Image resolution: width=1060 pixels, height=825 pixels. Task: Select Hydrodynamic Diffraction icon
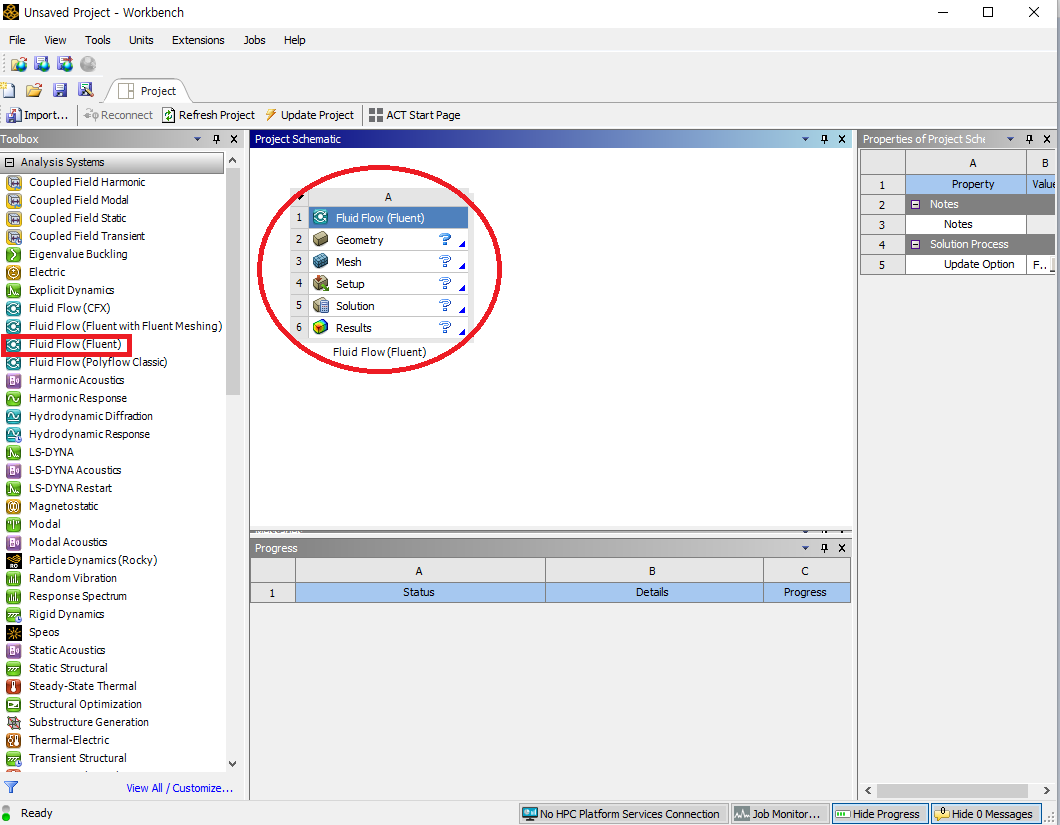14,417
